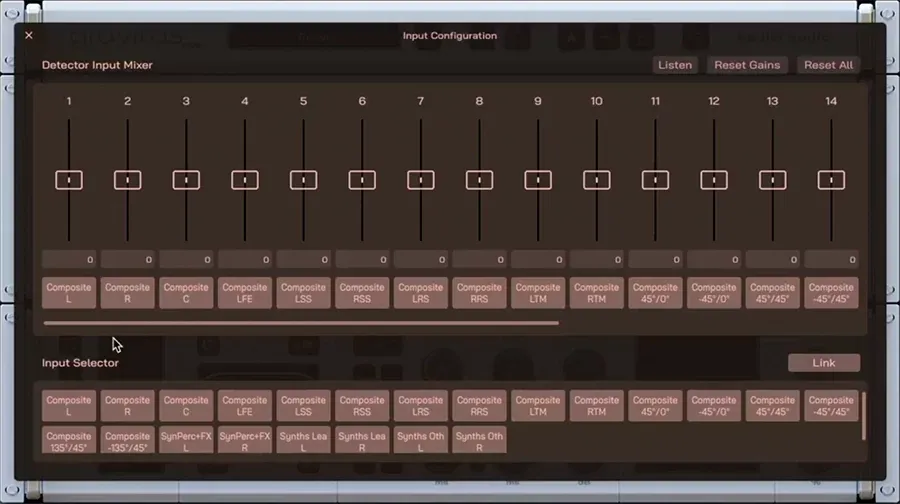Image resolution: width=900 pixels, height=504 pixels.
Task: Select mixer channel 7 Composite LRS button
Action: tap(421, 293)
